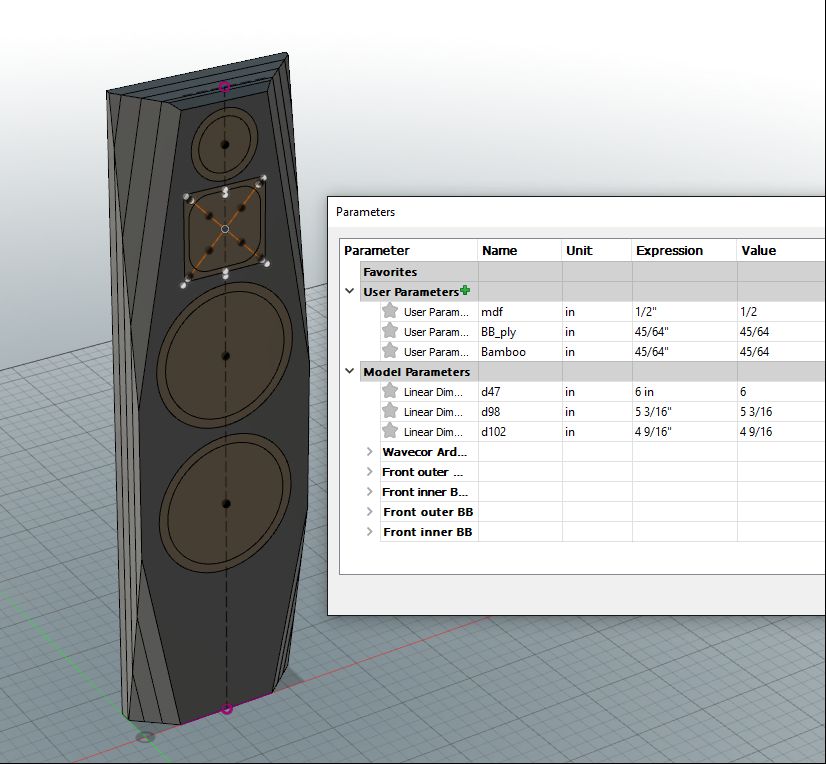Expand the Wavecor Ard... group
This screenshot has width=826, height=764.
[x=370, y=452]
